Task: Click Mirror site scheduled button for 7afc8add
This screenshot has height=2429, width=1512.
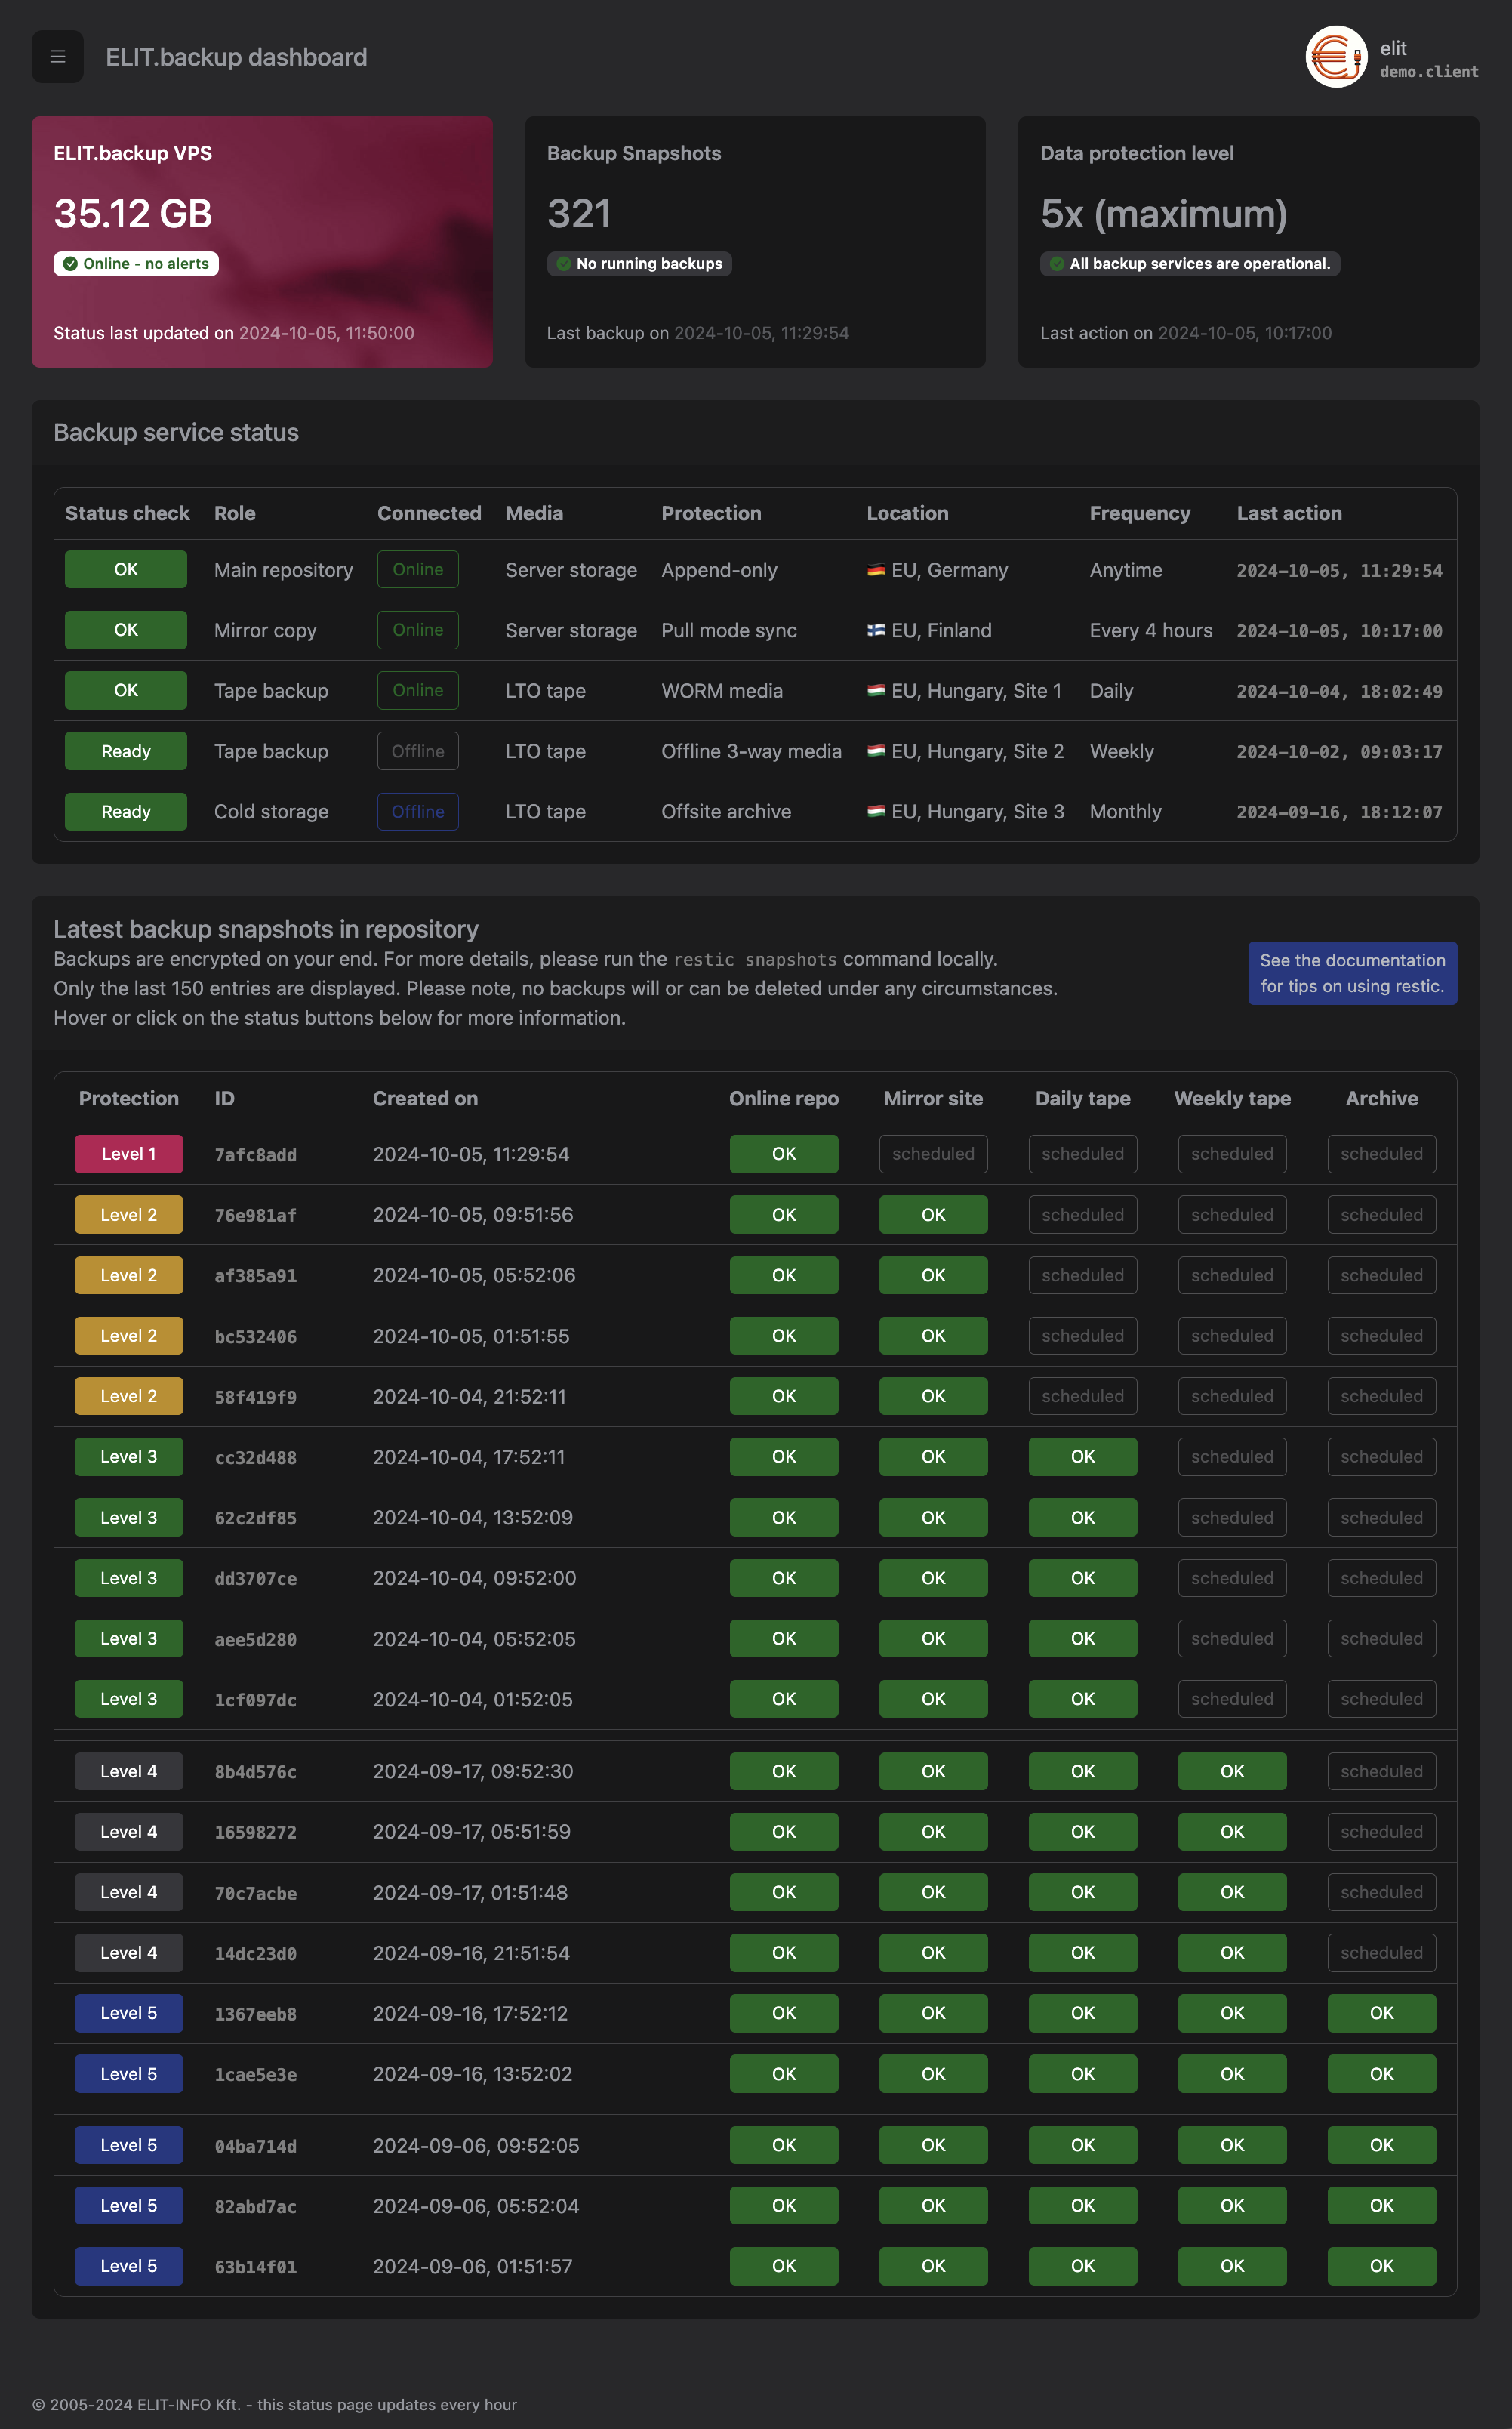Action: pyautogui.click(x=932, y=1153)
